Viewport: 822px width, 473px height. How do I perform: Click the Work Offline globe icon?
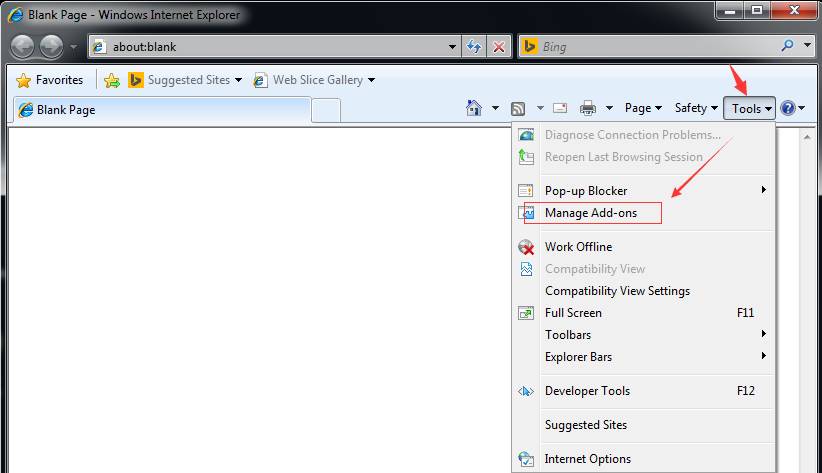pos(526,247)
